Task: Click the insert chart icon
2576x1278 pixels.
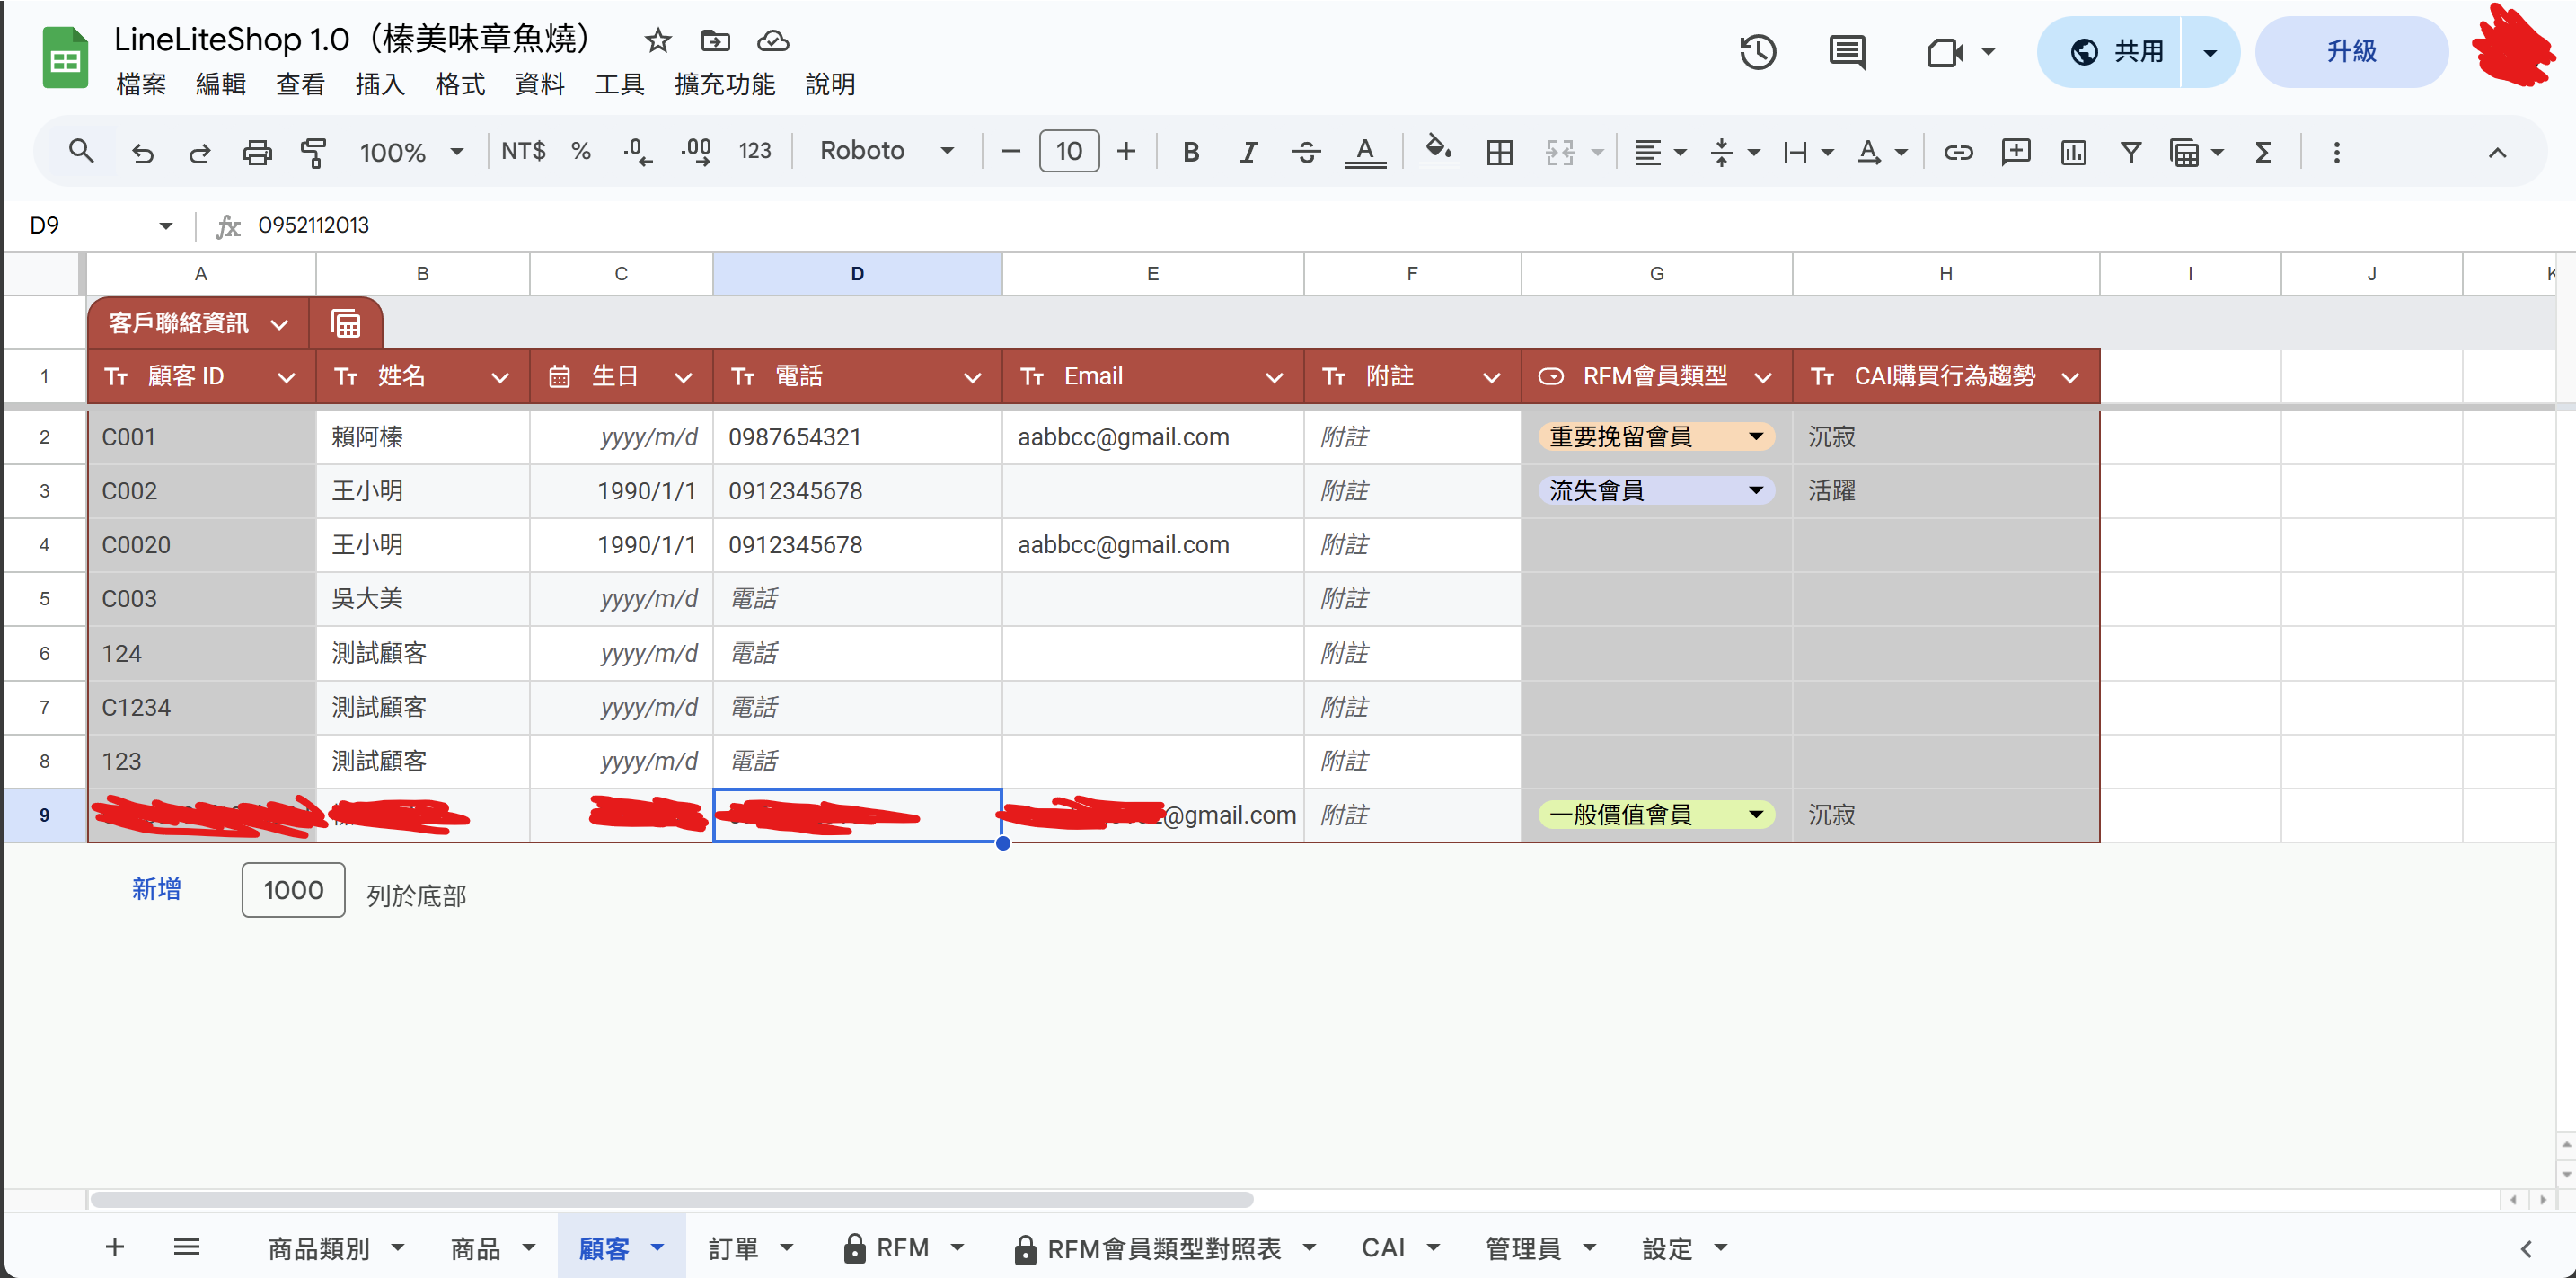Action: tap(2073, 152)
